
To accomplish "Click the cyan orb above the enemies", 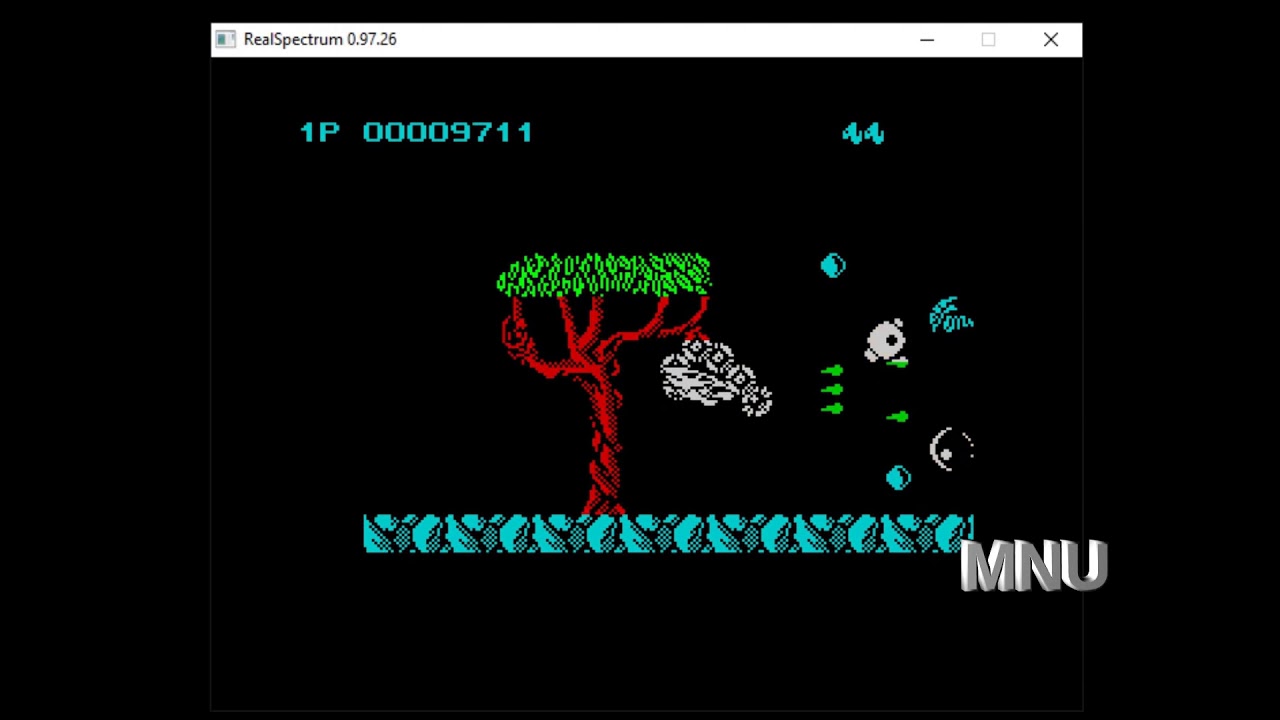I will (833, 265).
